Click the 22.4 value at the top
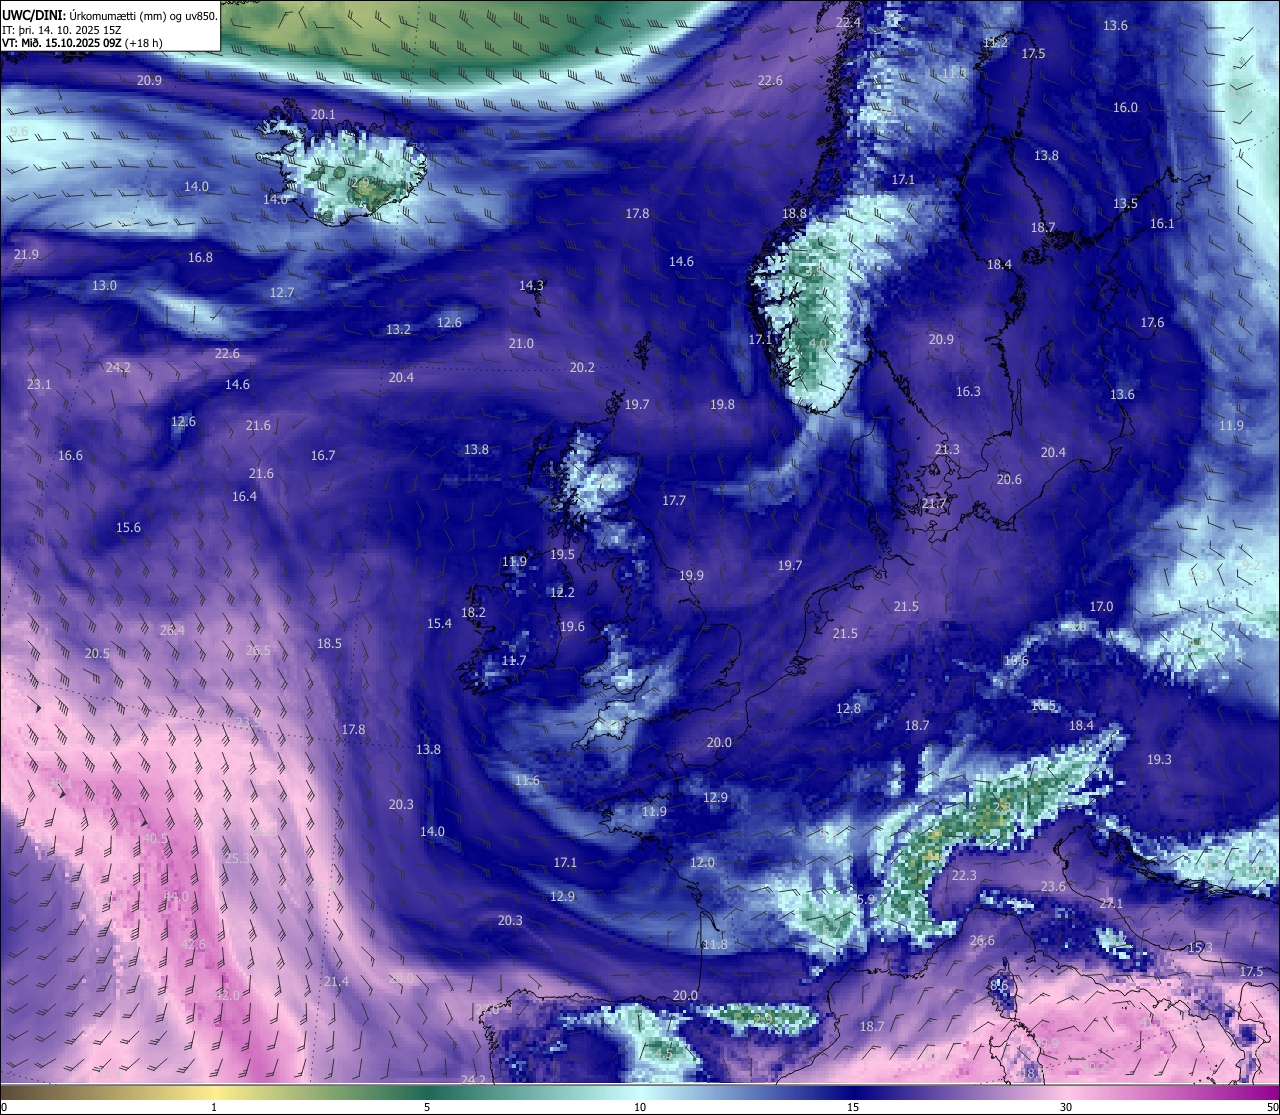This screenshot has height=1115, width=1280. click(x=848, y=22)
